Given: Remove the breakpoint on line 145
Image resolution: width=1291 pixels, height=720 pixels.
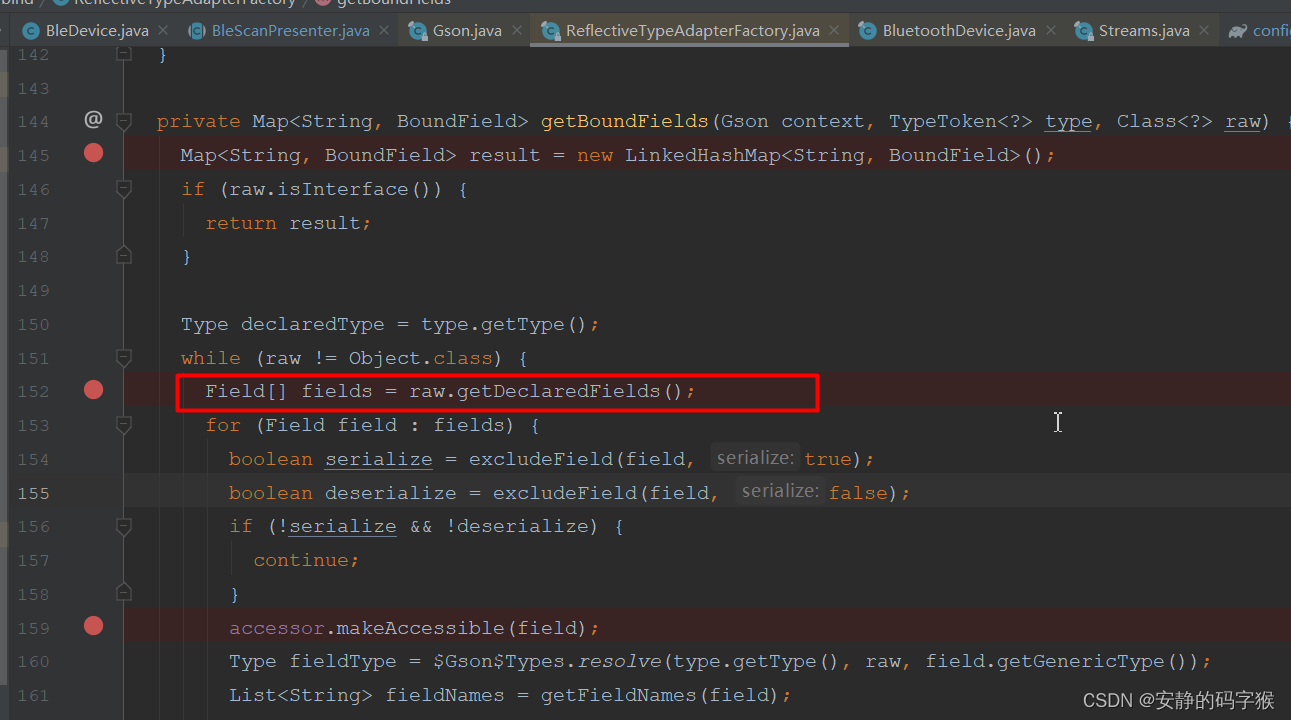Looking at the screenshot, I should pos(93,154).
